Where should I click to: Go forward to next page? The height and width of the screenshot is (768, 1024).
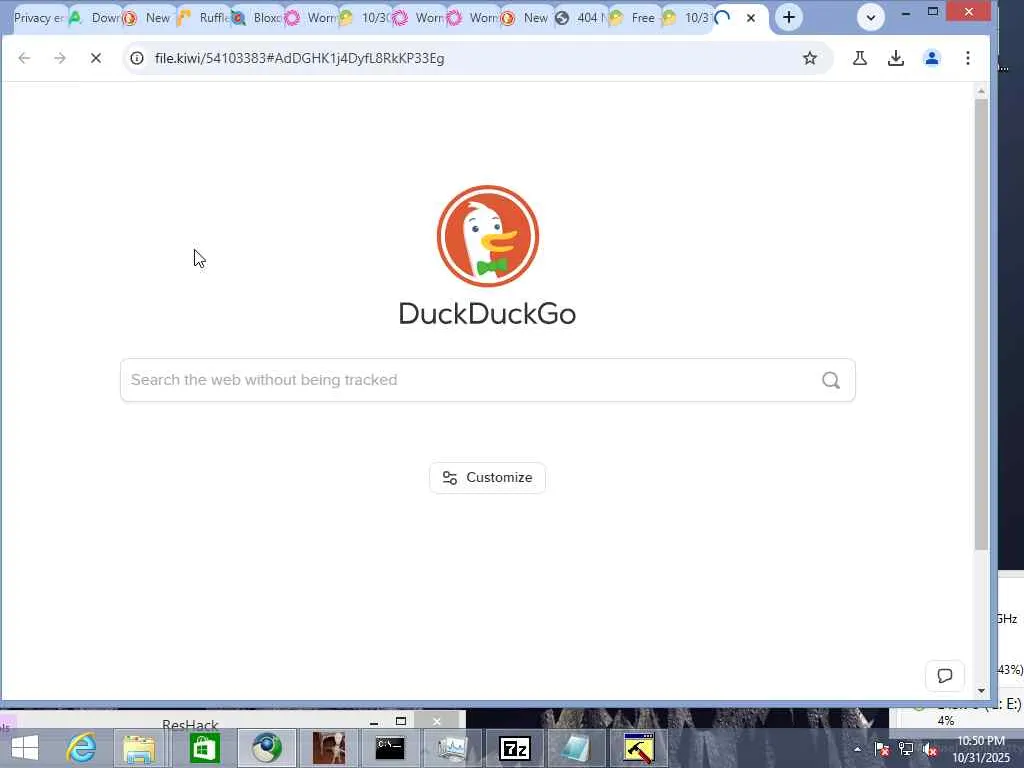[60, 58]
